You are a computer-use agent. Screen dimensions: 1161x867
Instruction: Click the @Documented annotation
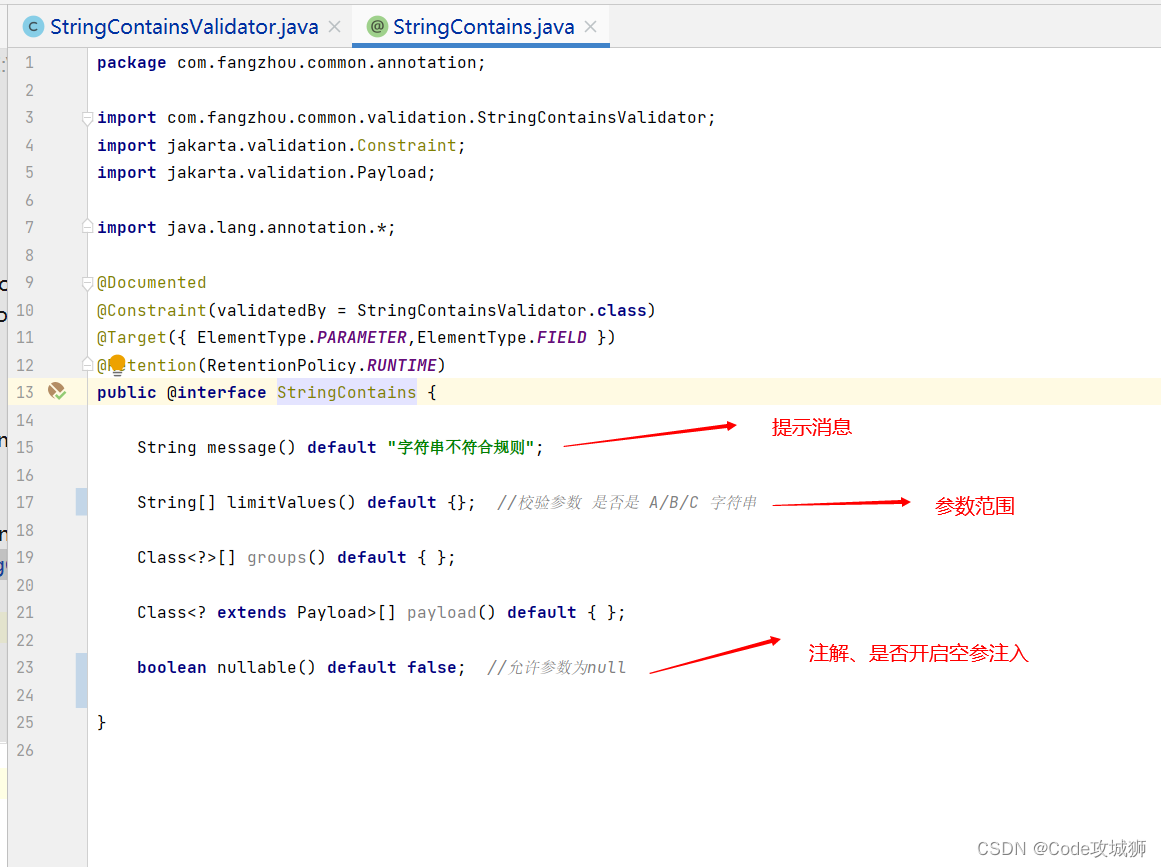pyautogui.click(x=152, y=283)
